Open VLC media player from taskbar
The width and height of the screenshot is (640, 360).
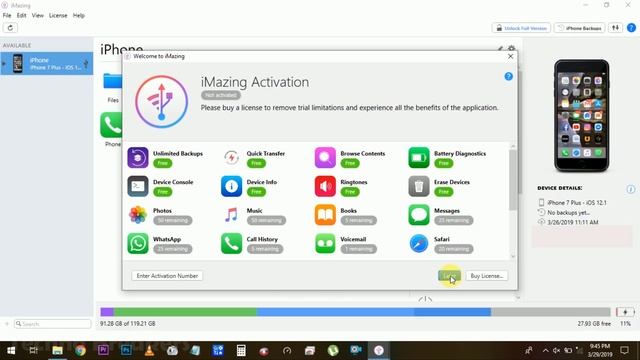(149, 350)
